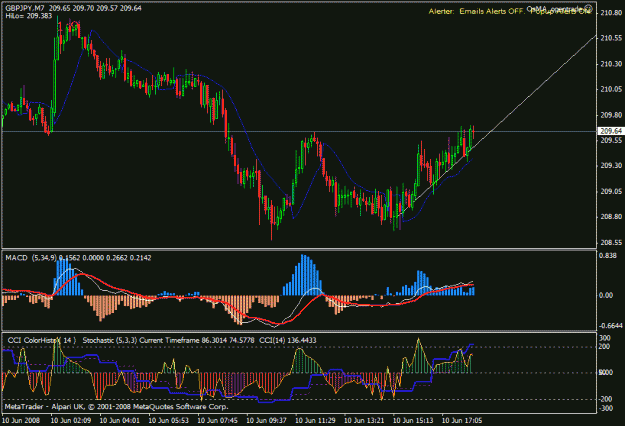Viewport: 625px width, 426px height.
Task: Click the 10 Jun 04:01 time label
Action: pyautogui.click(x=120, y=420)
